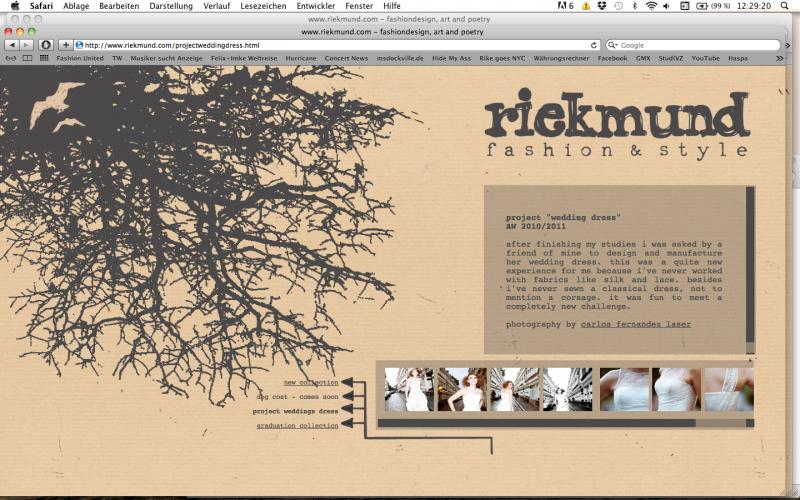Open the reading list glasses icon
800x500 pixels.
point(10,58)
